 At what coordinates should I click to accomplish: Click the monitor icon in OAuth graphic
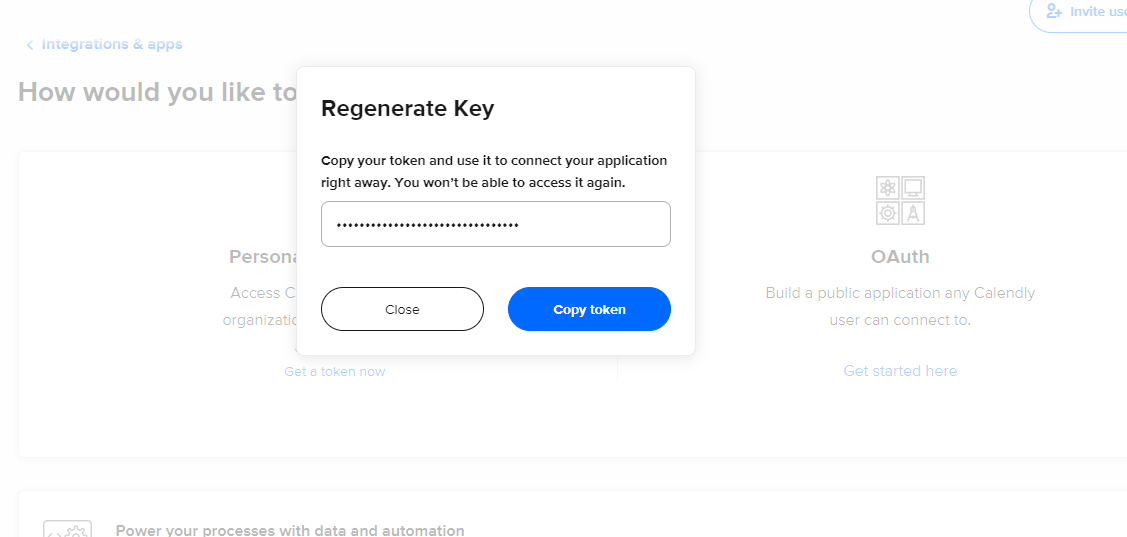pos(913,188)
